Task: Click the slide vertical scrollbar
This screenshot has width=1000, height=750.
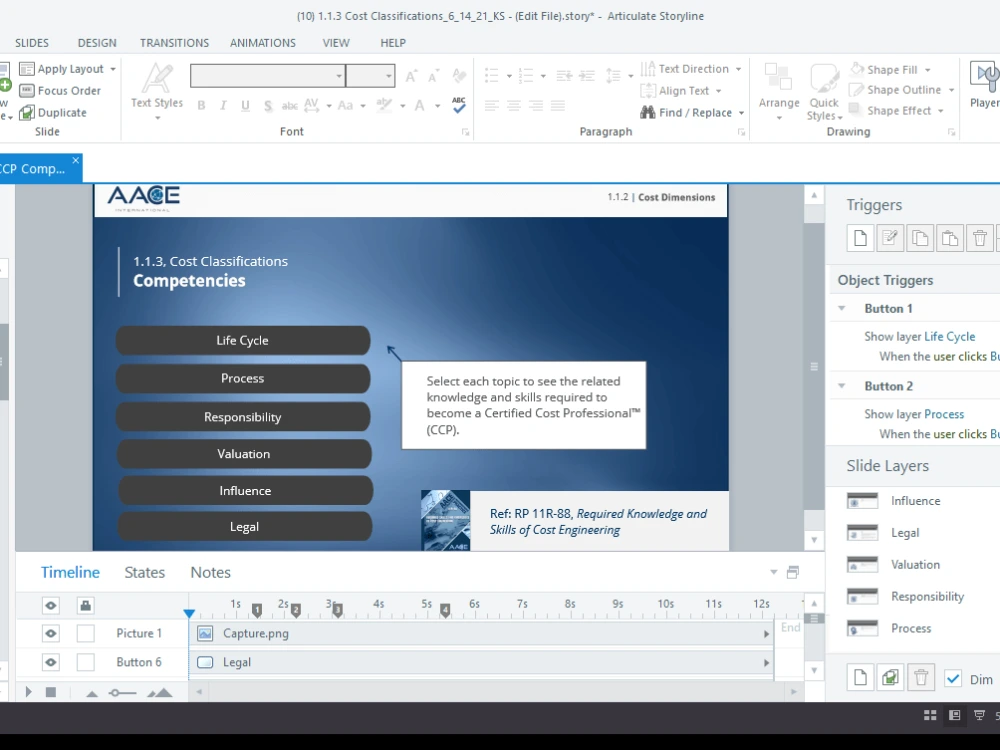Action: point(814,367)
